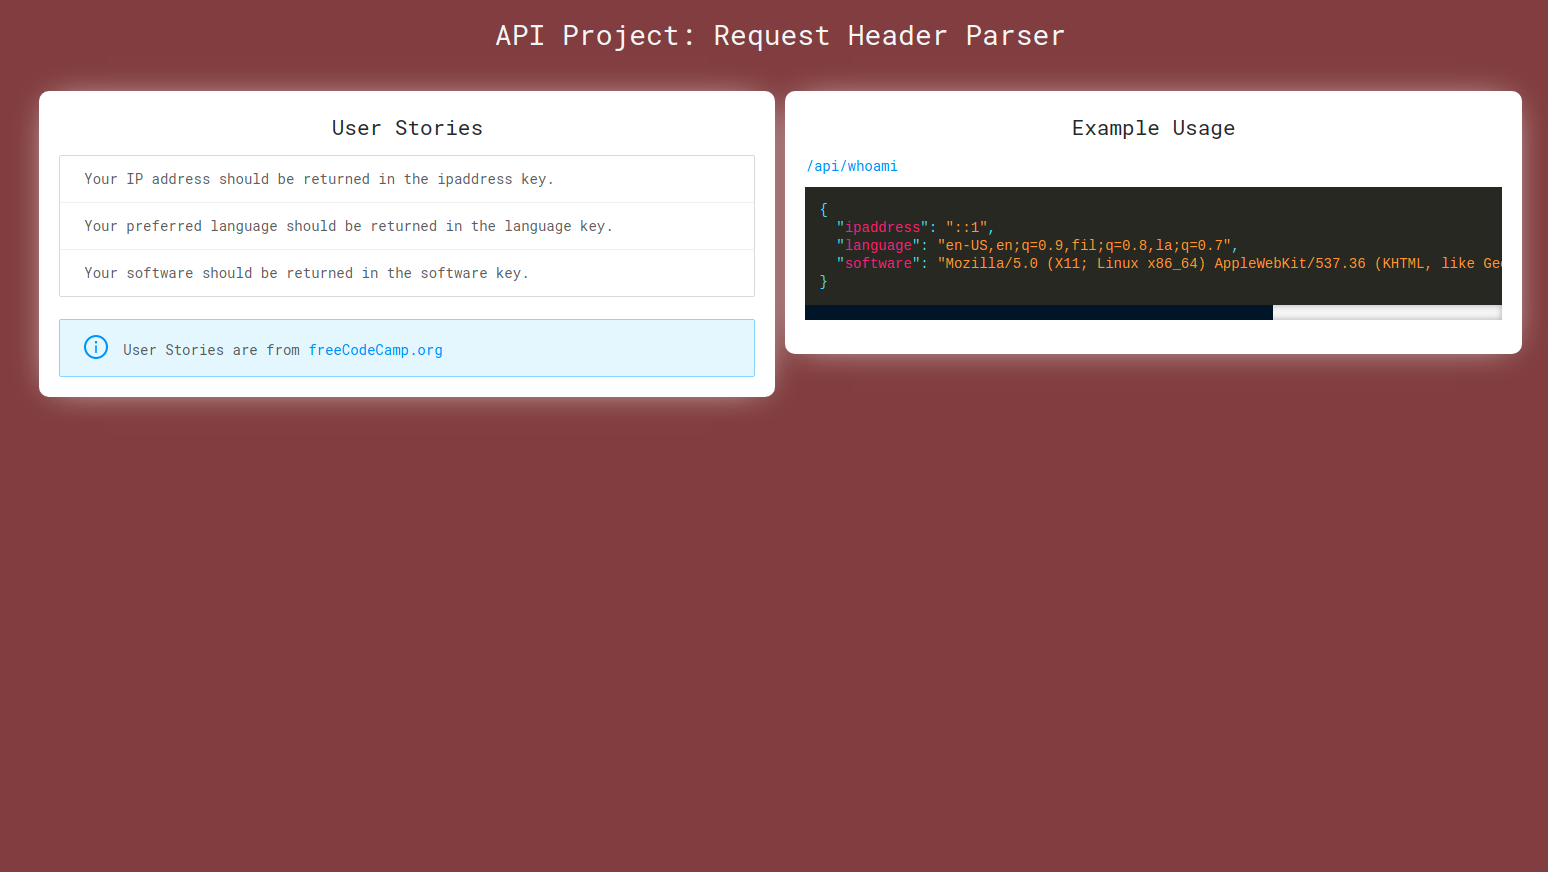Click the "User Stories" heading
This screenshot has height=872, width=1548.
coord(407,128)
